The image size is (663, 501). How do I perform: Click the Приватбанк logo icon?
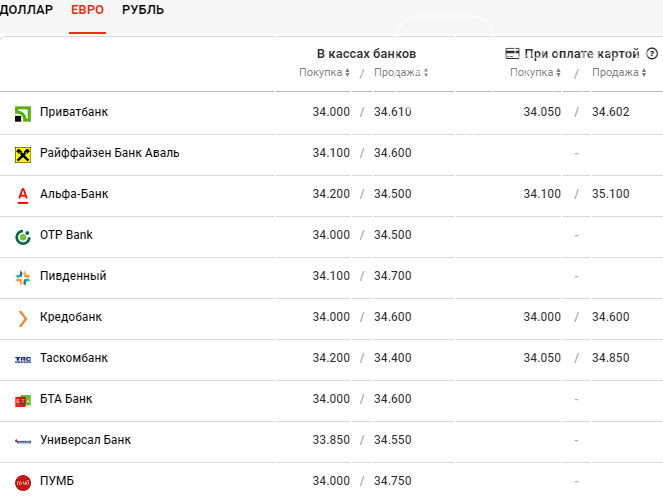(23, 113)
